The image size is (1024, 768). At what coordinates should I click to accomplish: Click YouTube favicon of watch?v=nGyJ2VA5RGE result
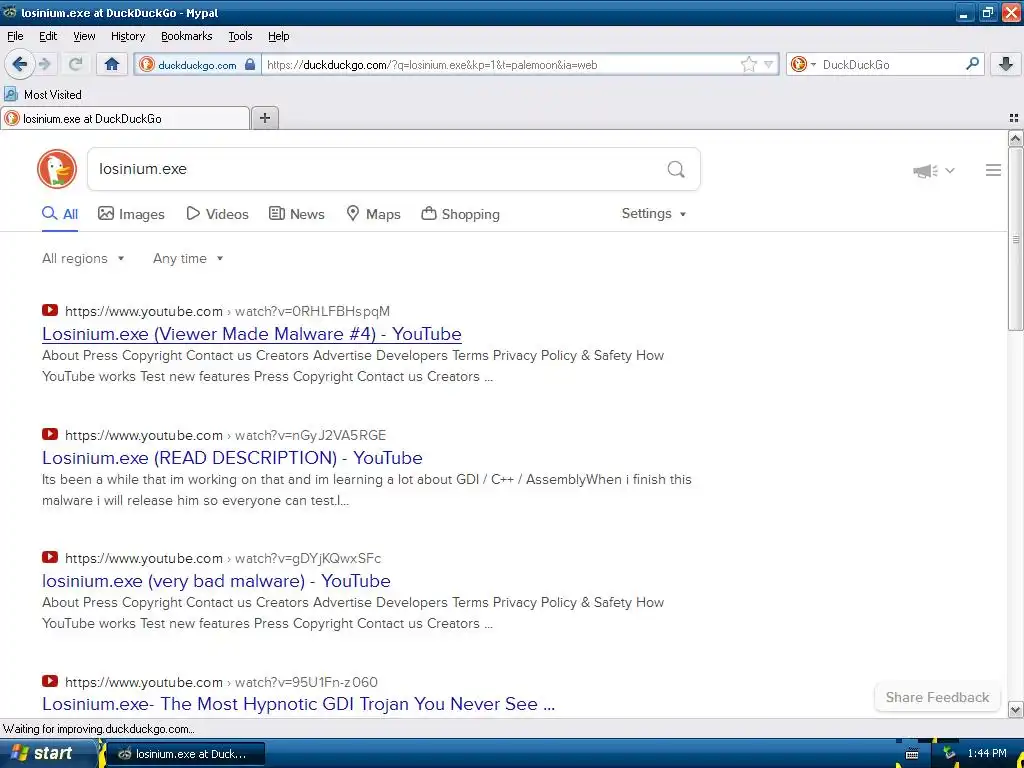pyautogui.click(x=50, y=434)
